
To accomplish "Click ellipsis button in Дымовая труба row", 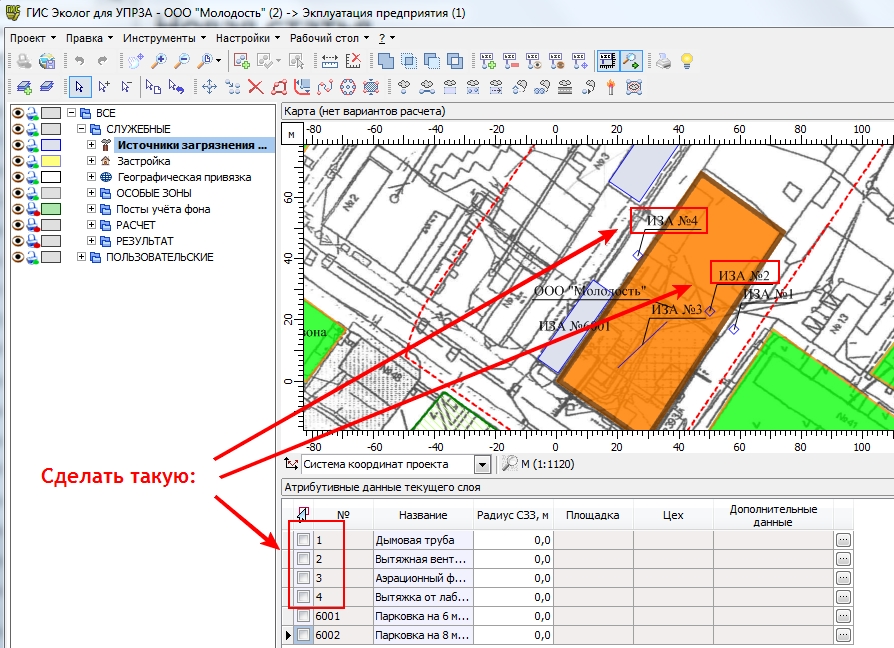I will 843,540.
